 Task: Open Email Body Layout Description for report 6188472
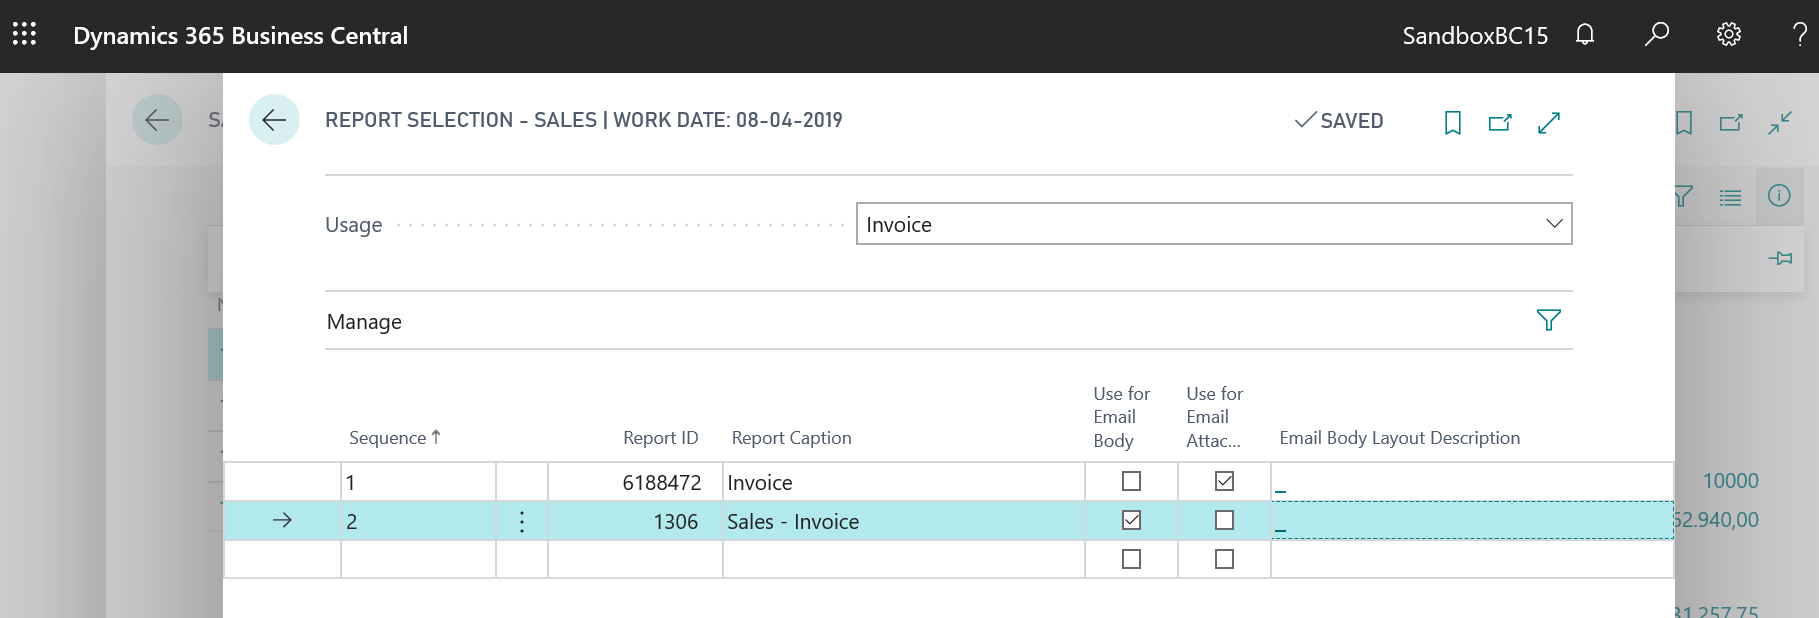(1472, 482)
